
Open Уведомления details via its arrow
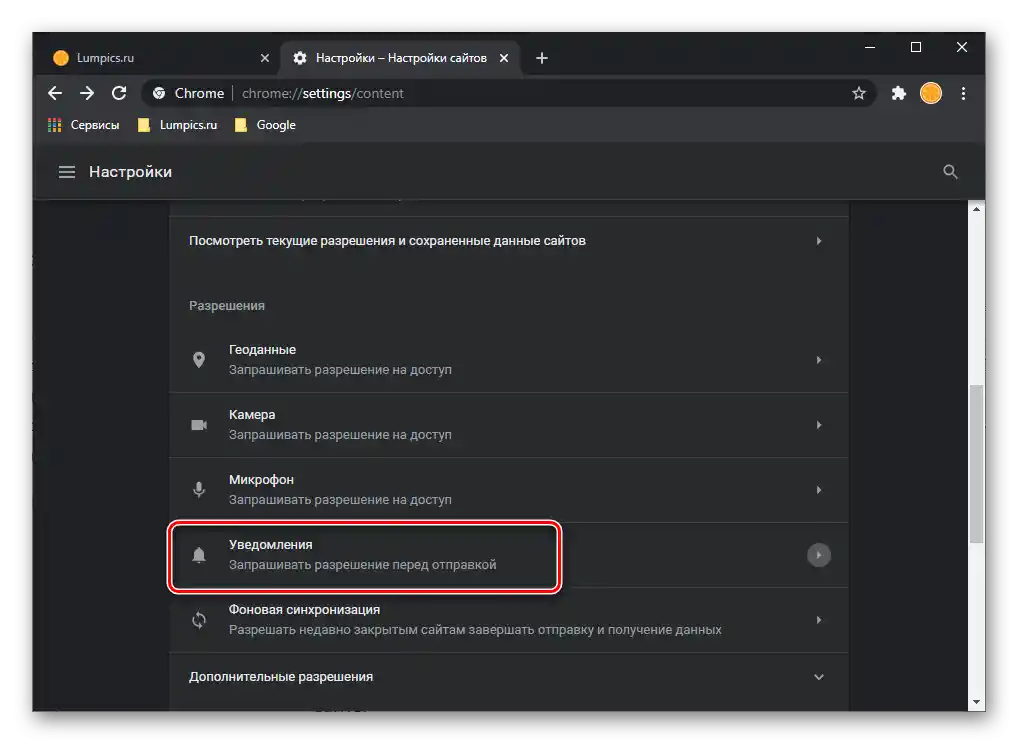point(819,554)
